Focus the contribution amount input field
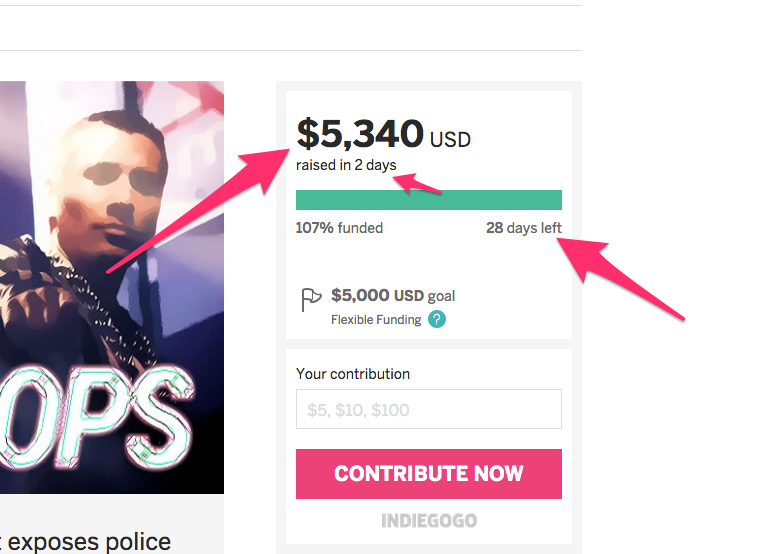Screen dimensions: 767x554 (428, 409)
